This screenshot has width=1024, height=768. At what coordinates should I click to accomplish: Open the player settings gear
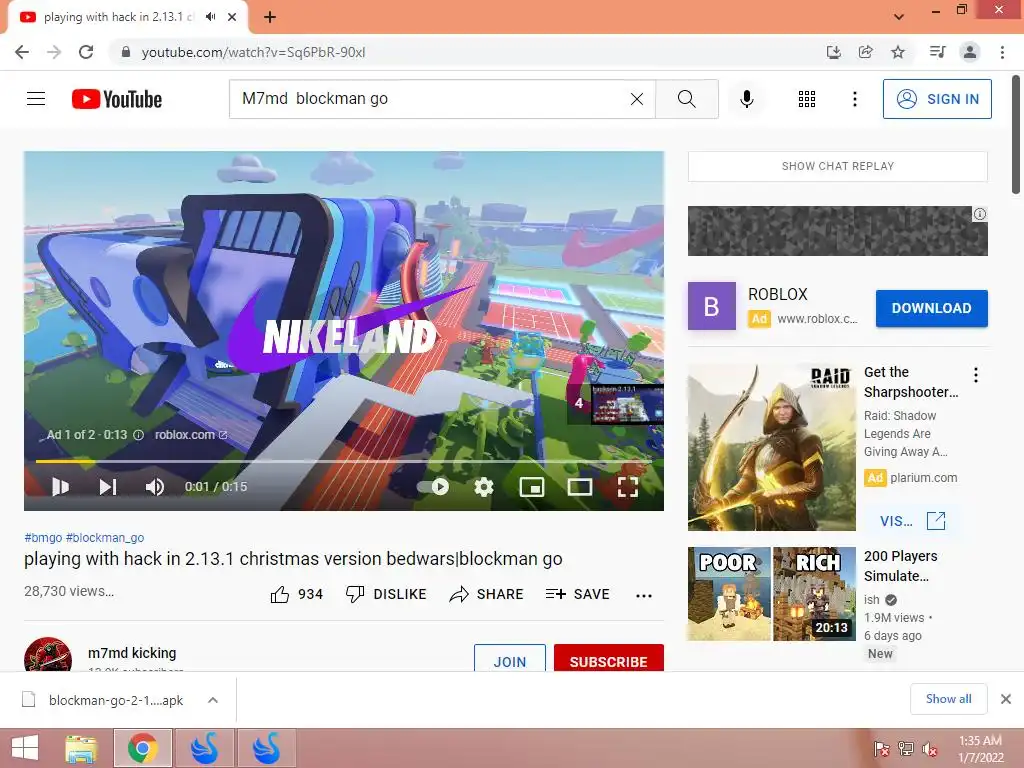484,487
